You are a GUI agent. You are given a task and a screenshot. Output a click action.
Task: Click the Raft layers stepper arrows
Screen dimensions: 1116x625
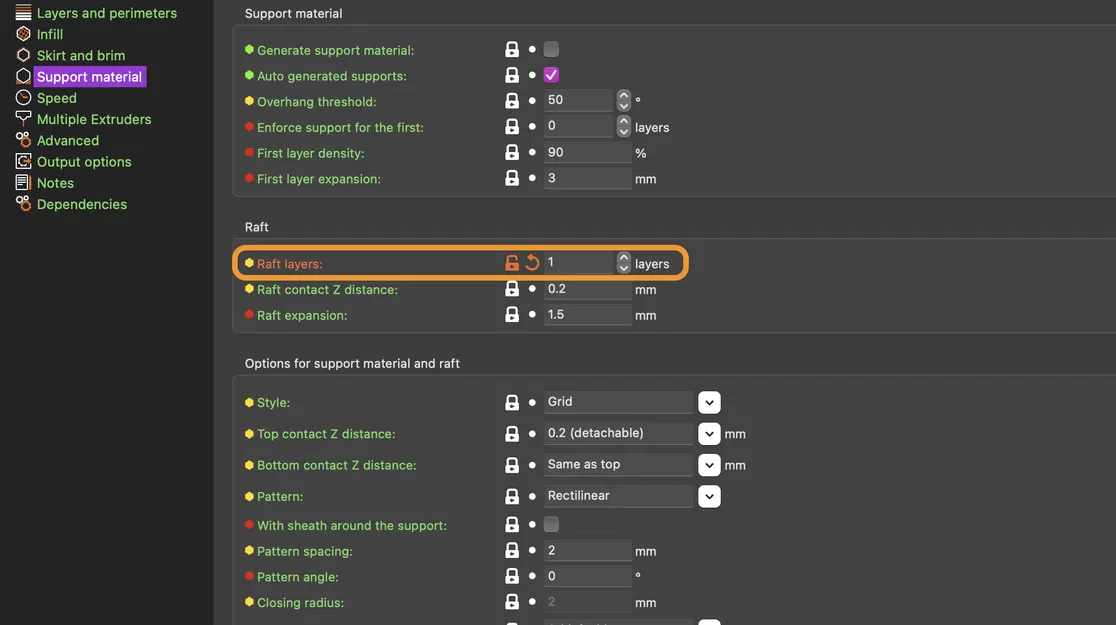(624, 263)
